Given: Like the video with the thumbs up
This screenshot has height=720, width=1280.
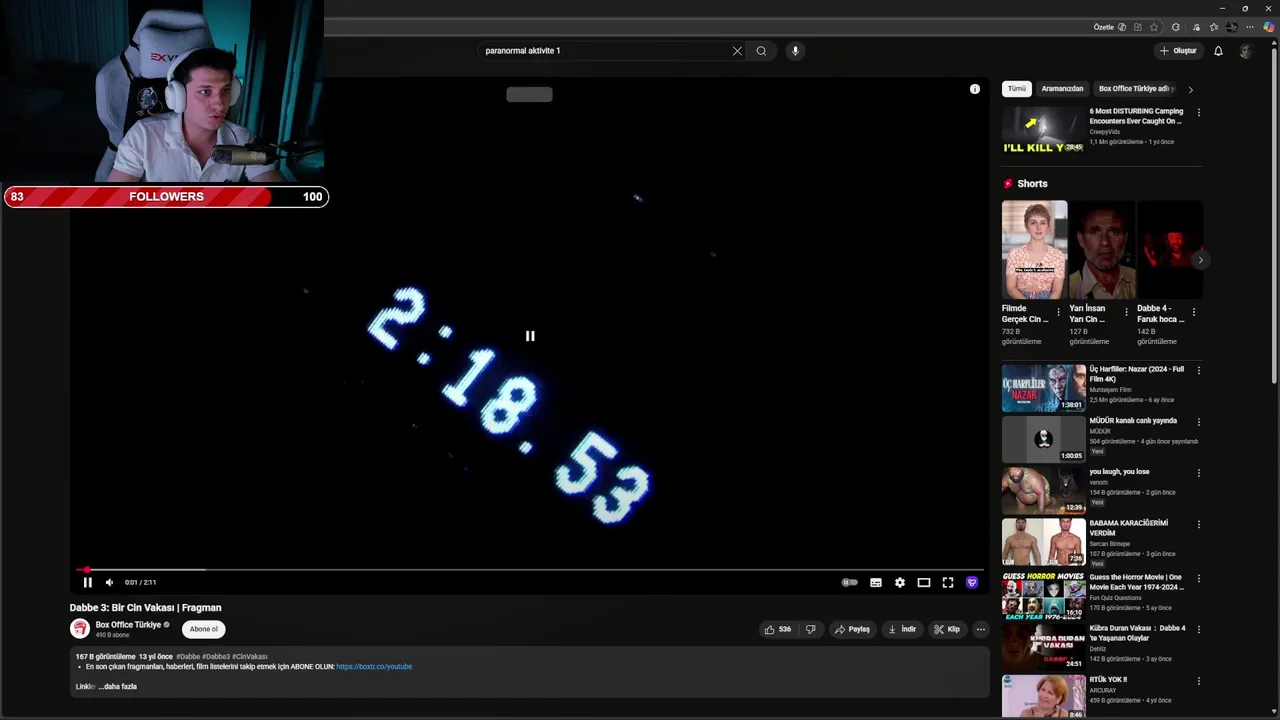Looking at the screenshot, I should point(778,629).
